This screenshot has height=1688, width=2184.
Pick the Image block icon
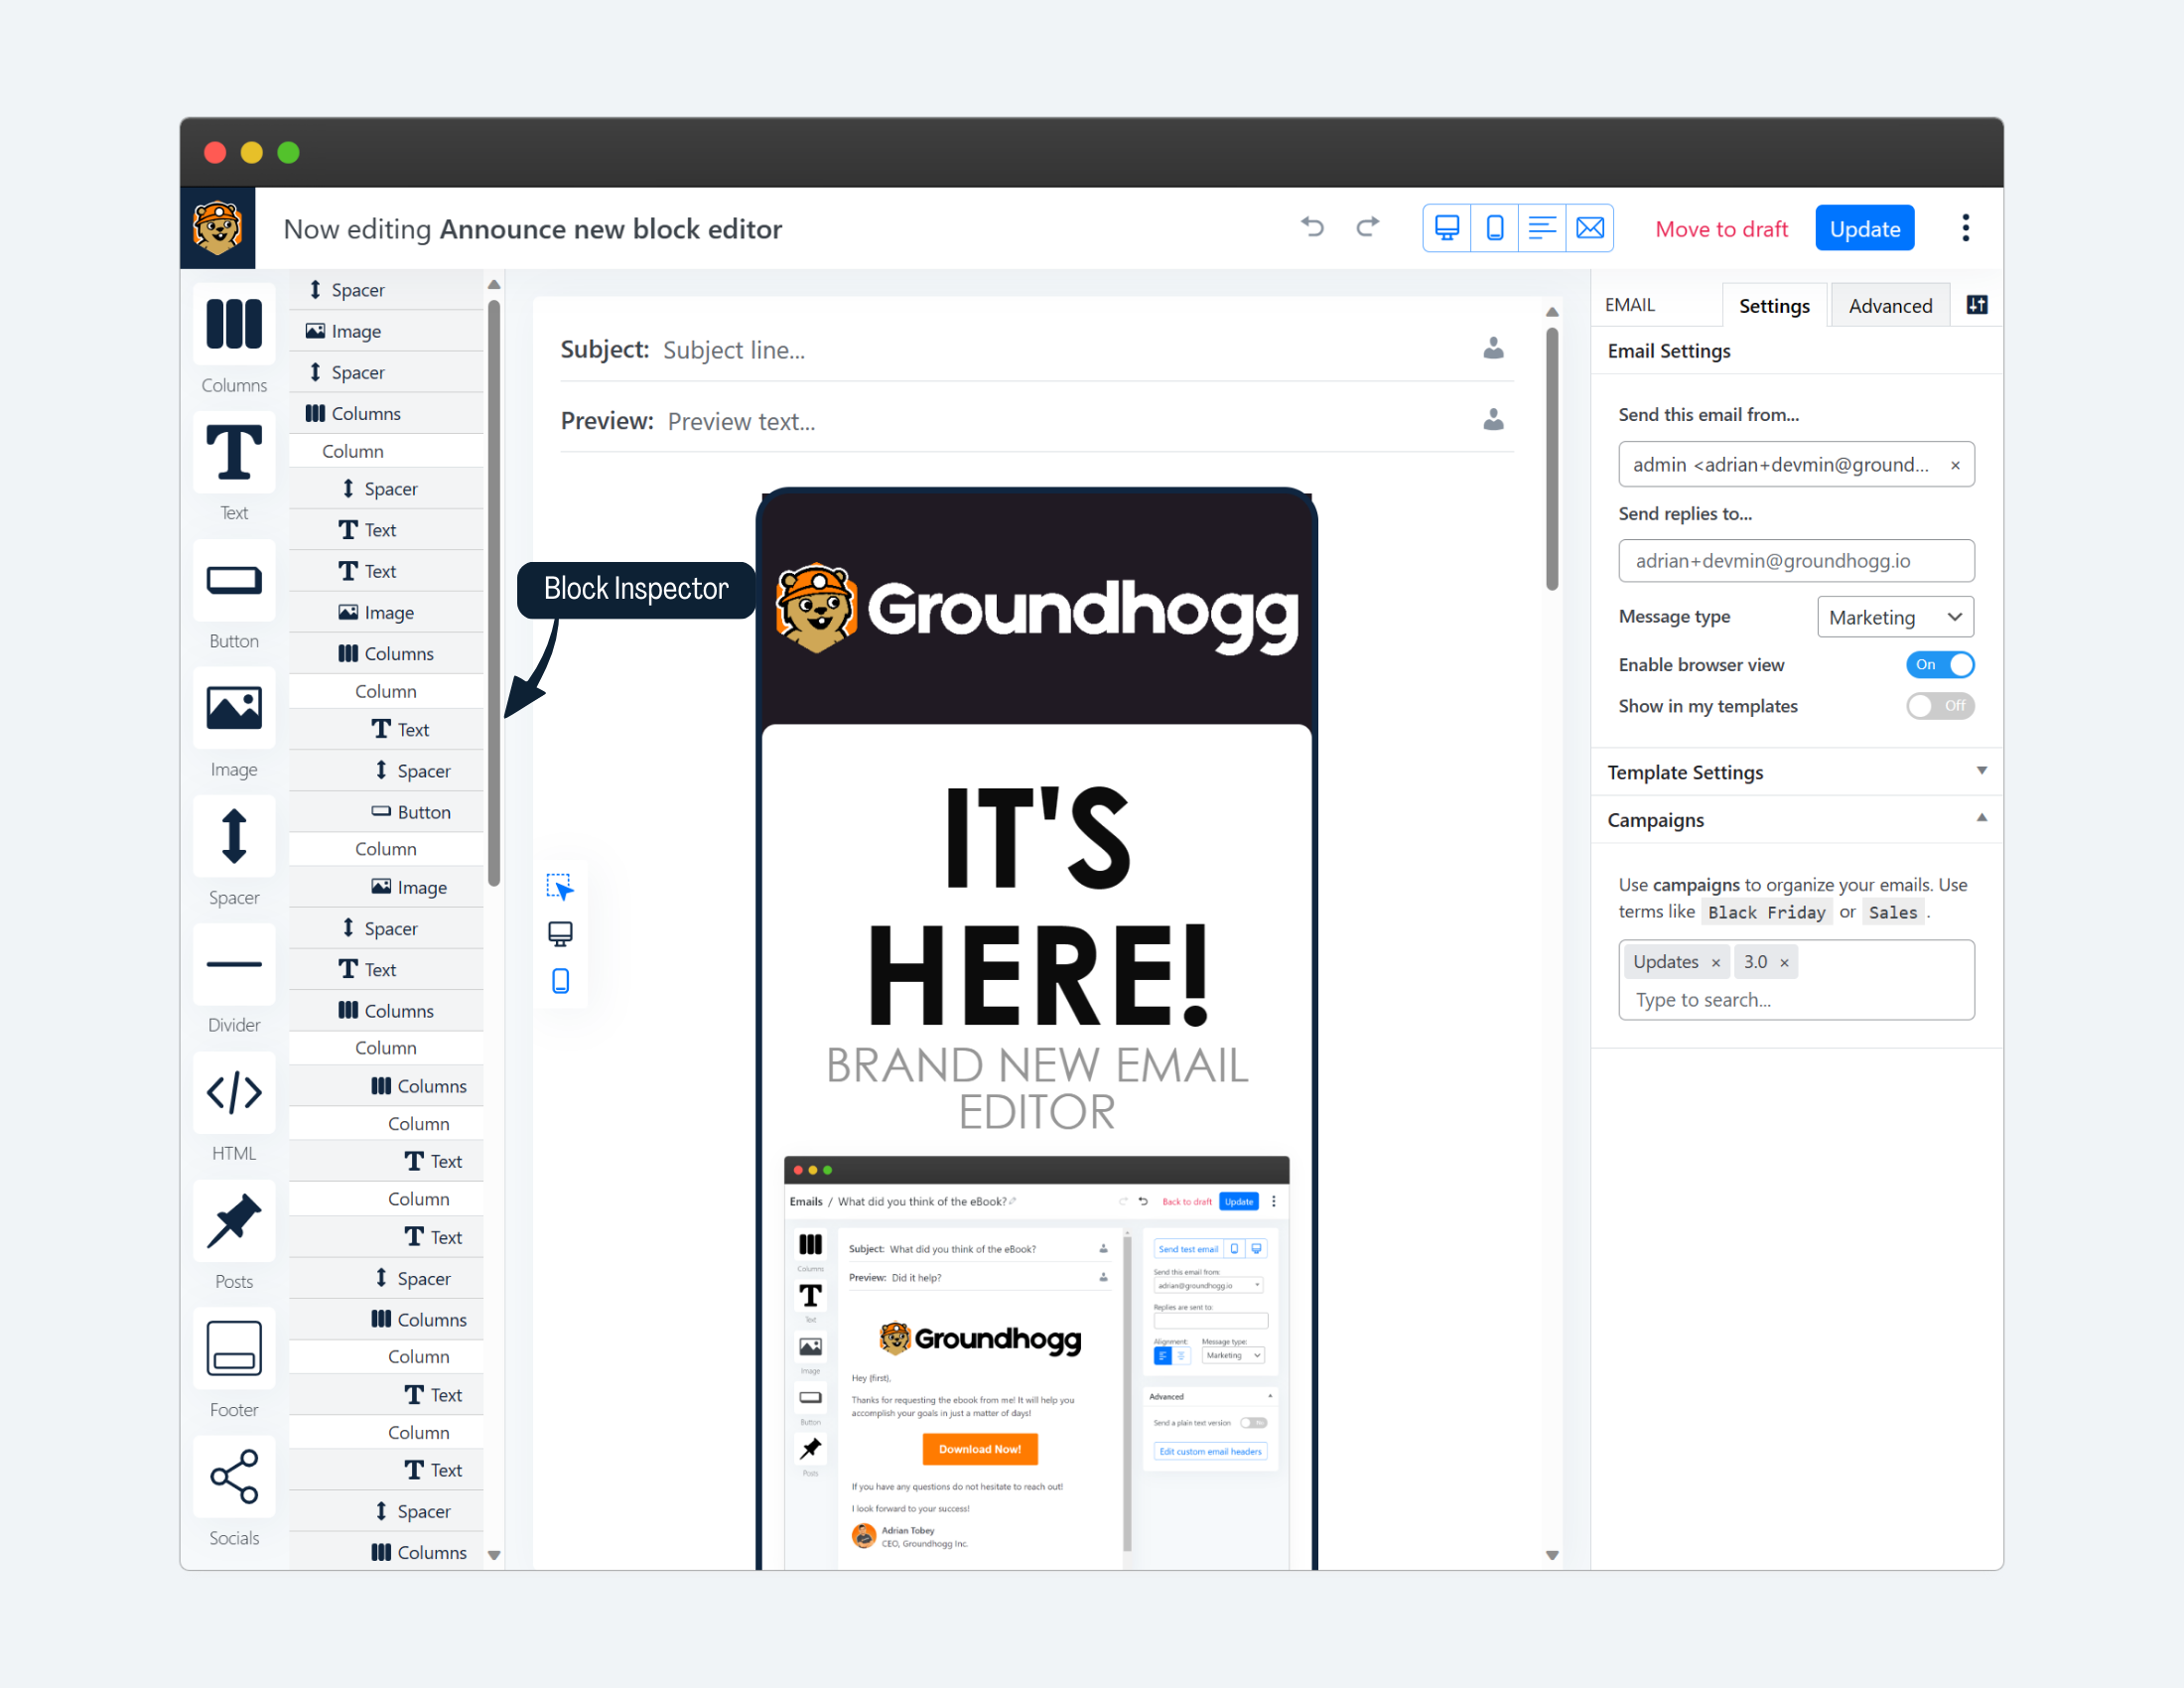(x=234, y=708)
